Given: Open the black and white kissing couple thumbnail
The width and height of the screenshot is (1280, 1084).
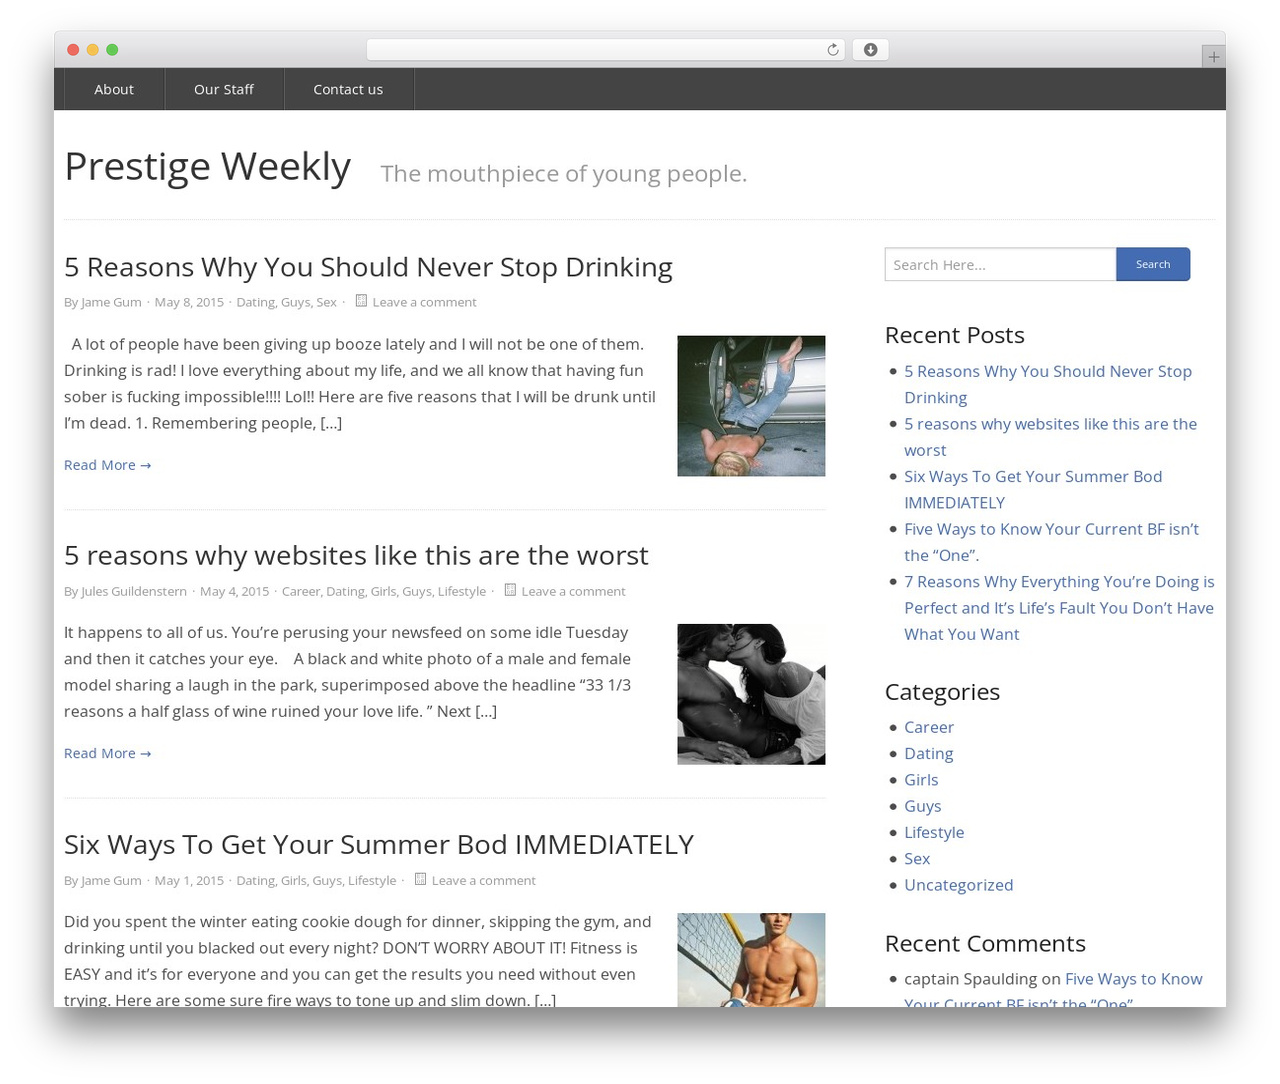Looking at the screenshot, I should [x=751, y=694].
